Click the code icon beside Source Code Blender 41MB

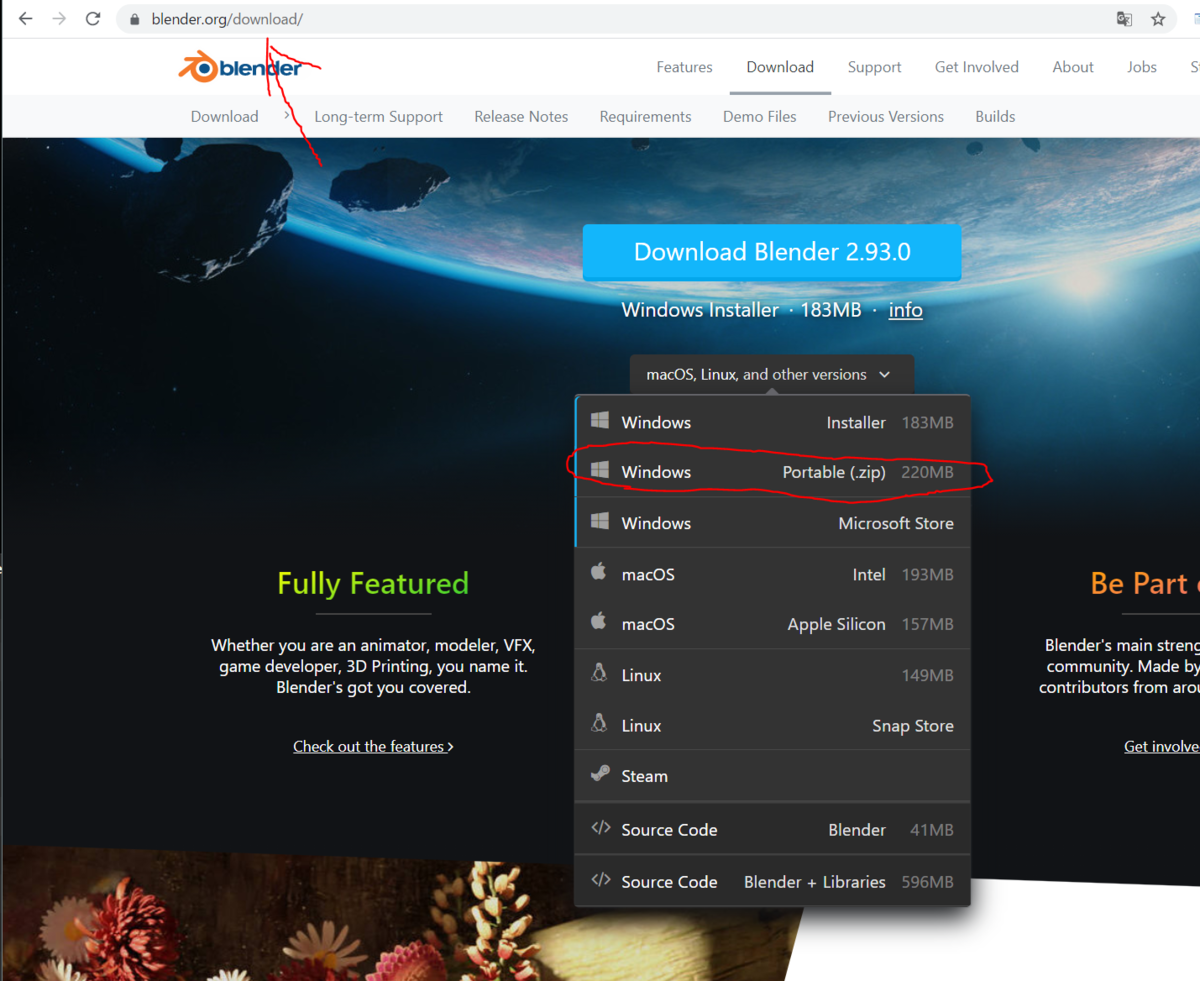point(600,828)
